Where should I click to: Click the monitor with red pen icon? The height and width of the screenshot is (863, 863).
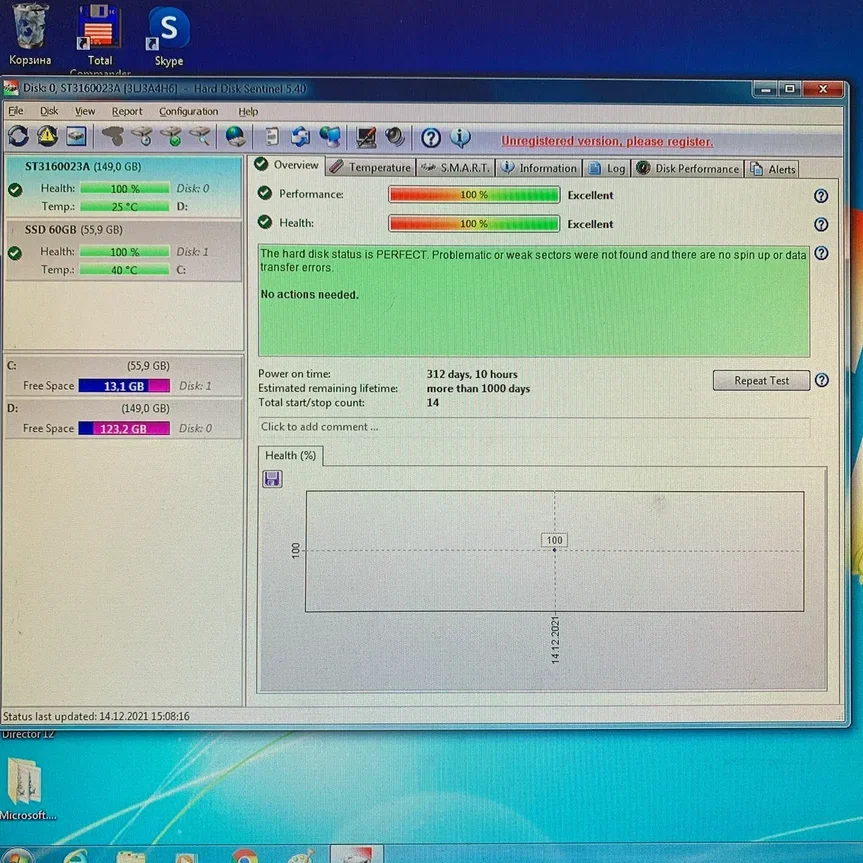coord(366,137)
